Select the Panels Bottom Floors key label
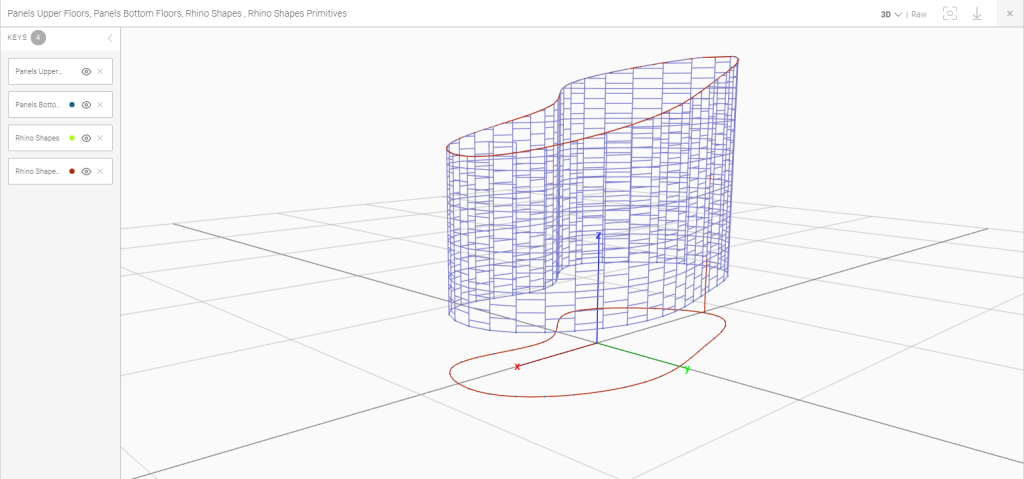This screenshot has height=479, width=1024. tap(39, 105)
